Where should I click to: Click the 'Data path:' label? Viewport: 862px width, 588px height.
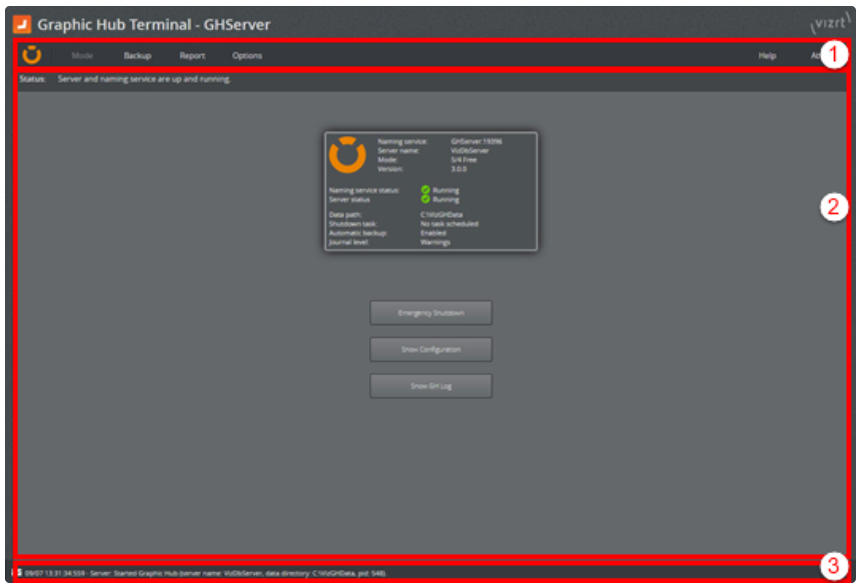(345, 215)
